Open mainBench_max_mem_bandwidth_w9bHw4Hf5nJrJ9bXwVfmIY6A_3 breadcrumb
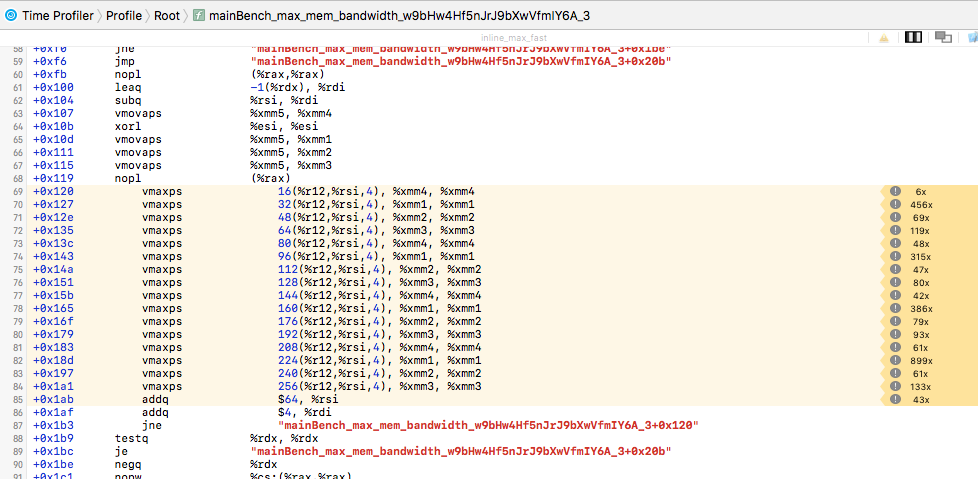The height and width of the screenshot is (479, 978). 399,16
